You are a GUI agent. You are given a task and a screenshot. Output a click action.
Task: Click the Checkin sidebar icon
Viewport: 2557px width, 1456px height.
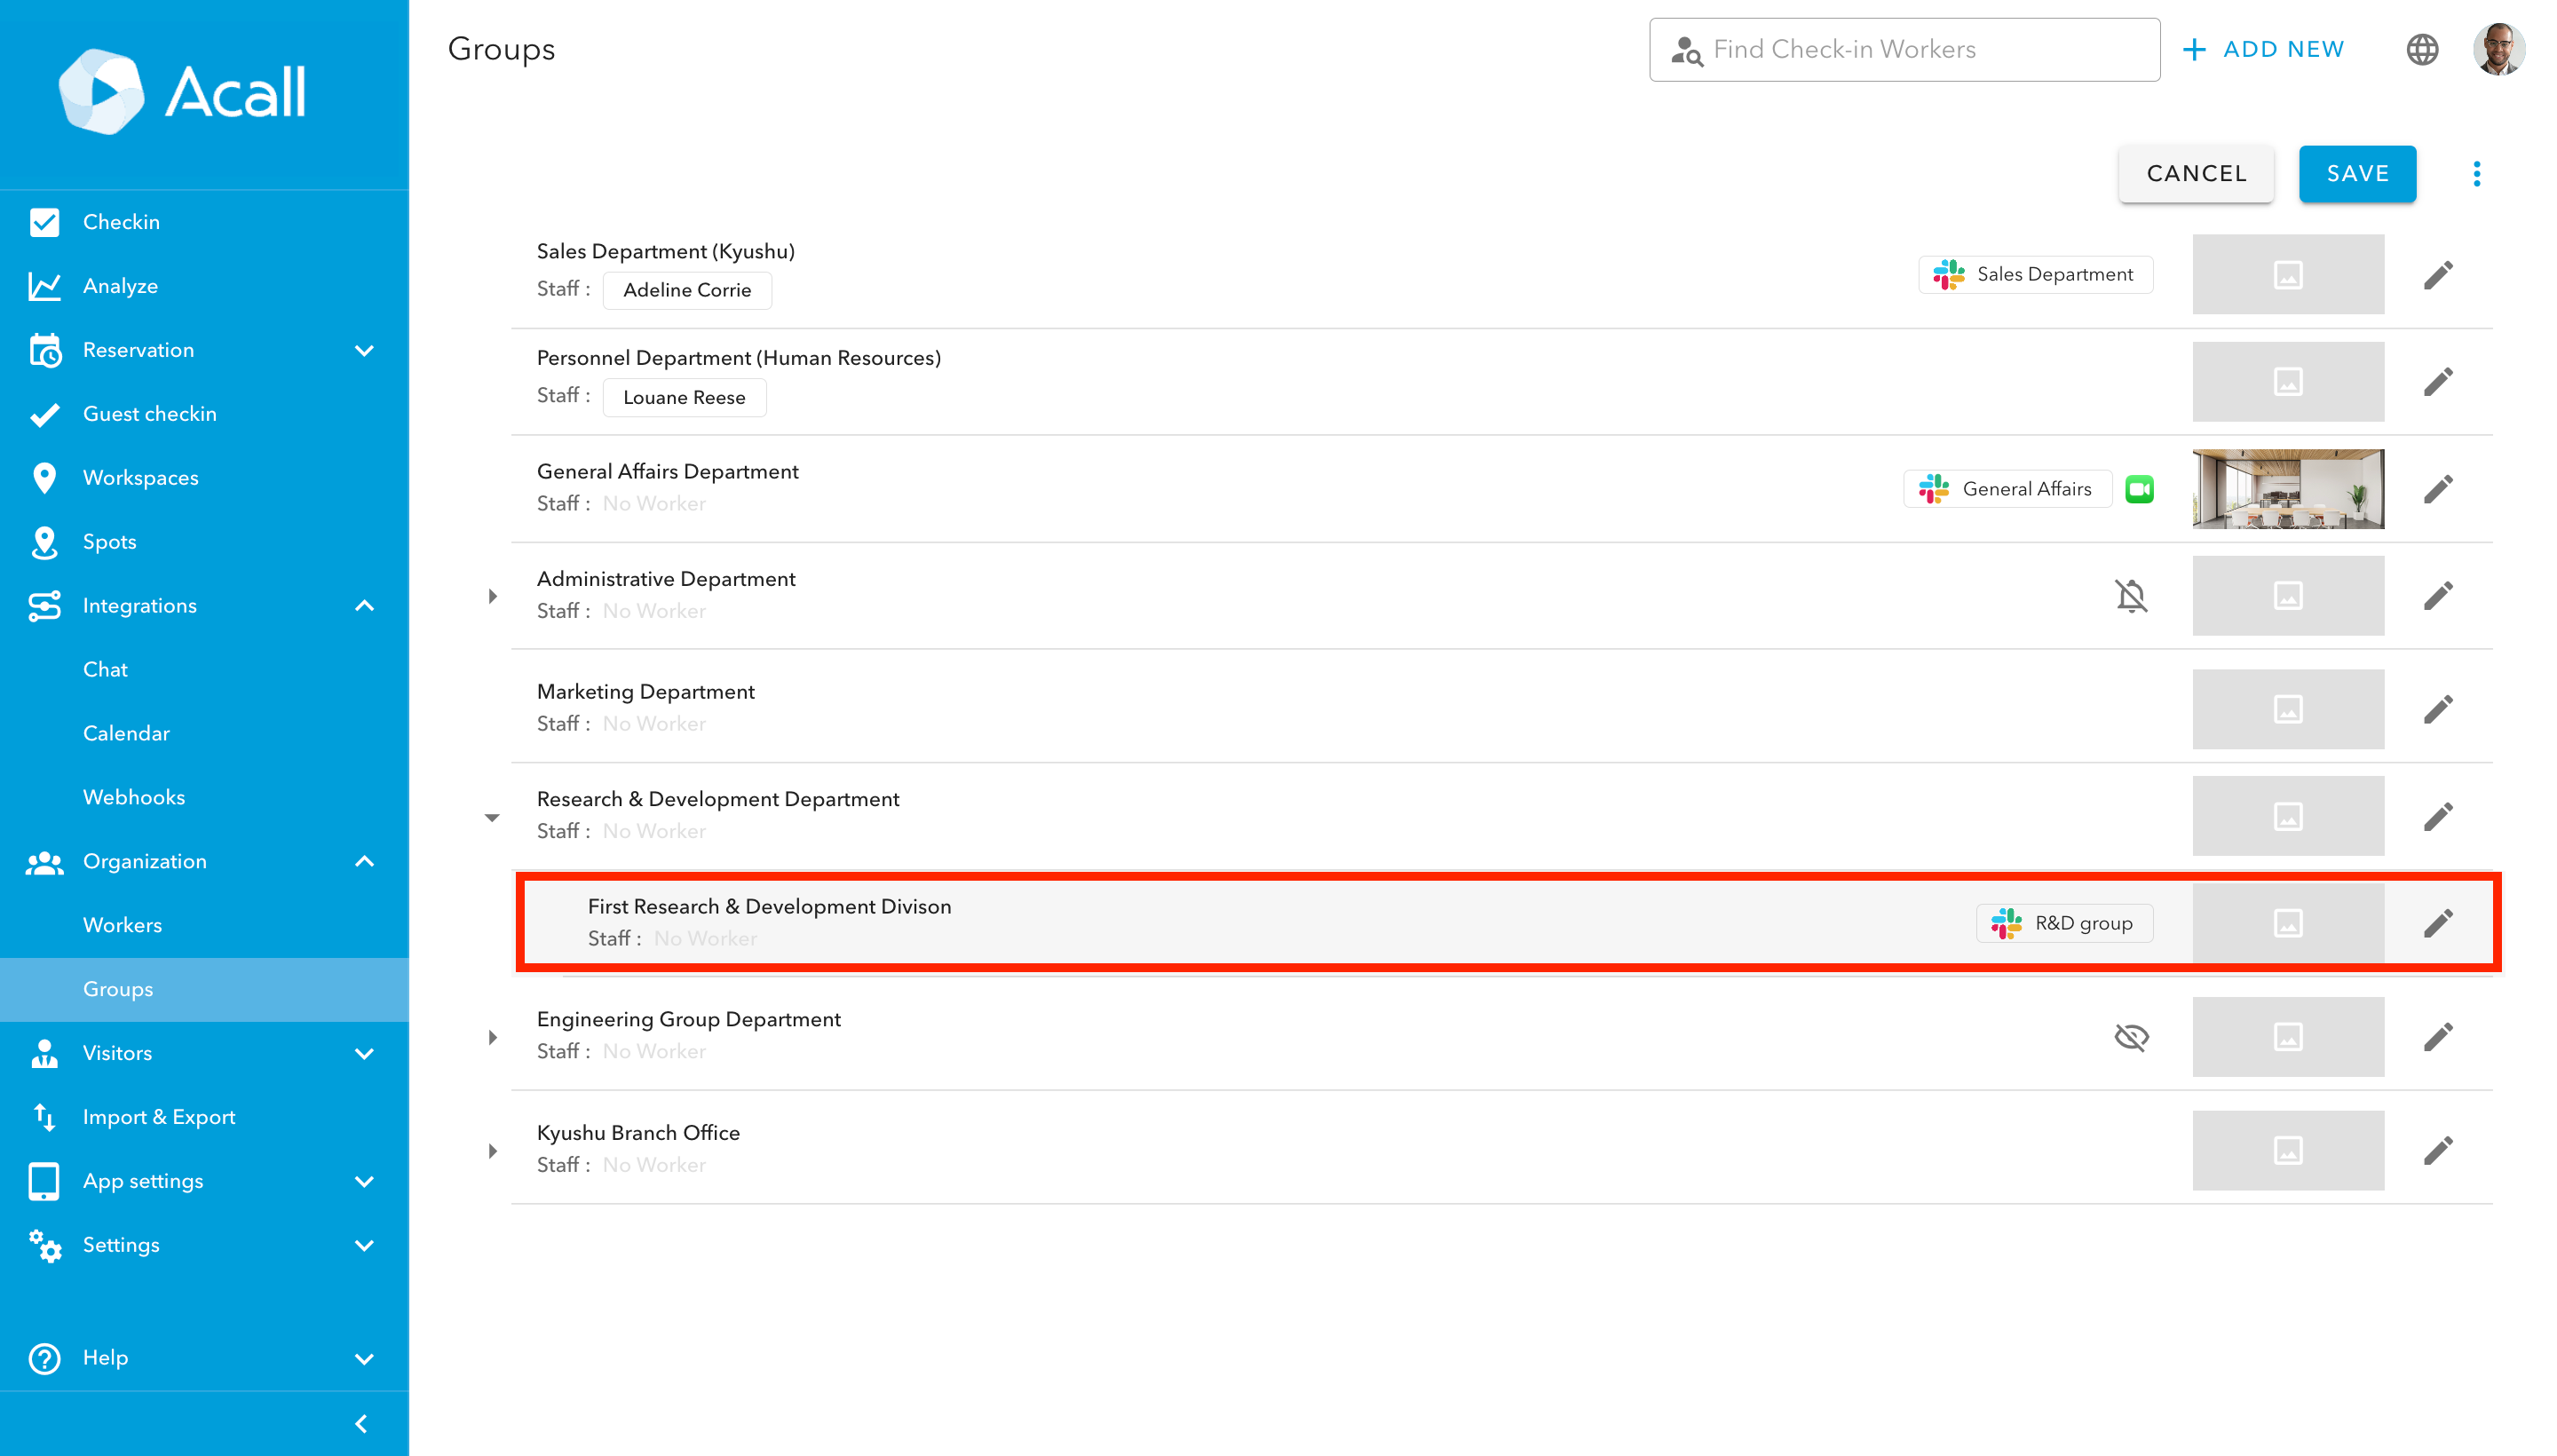[x=44, y=222]
